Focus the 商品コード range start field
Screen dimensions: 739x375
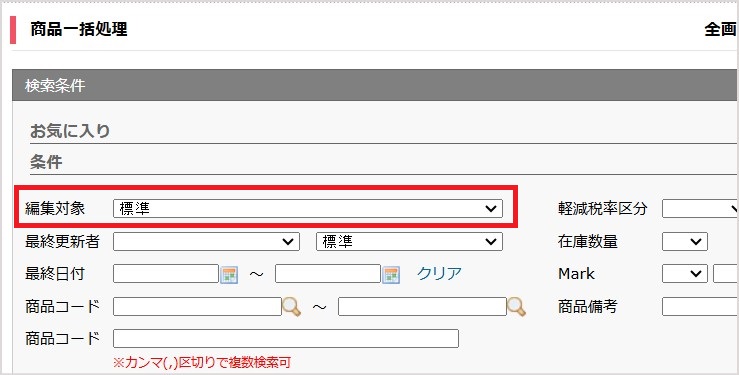pos(197,307)
